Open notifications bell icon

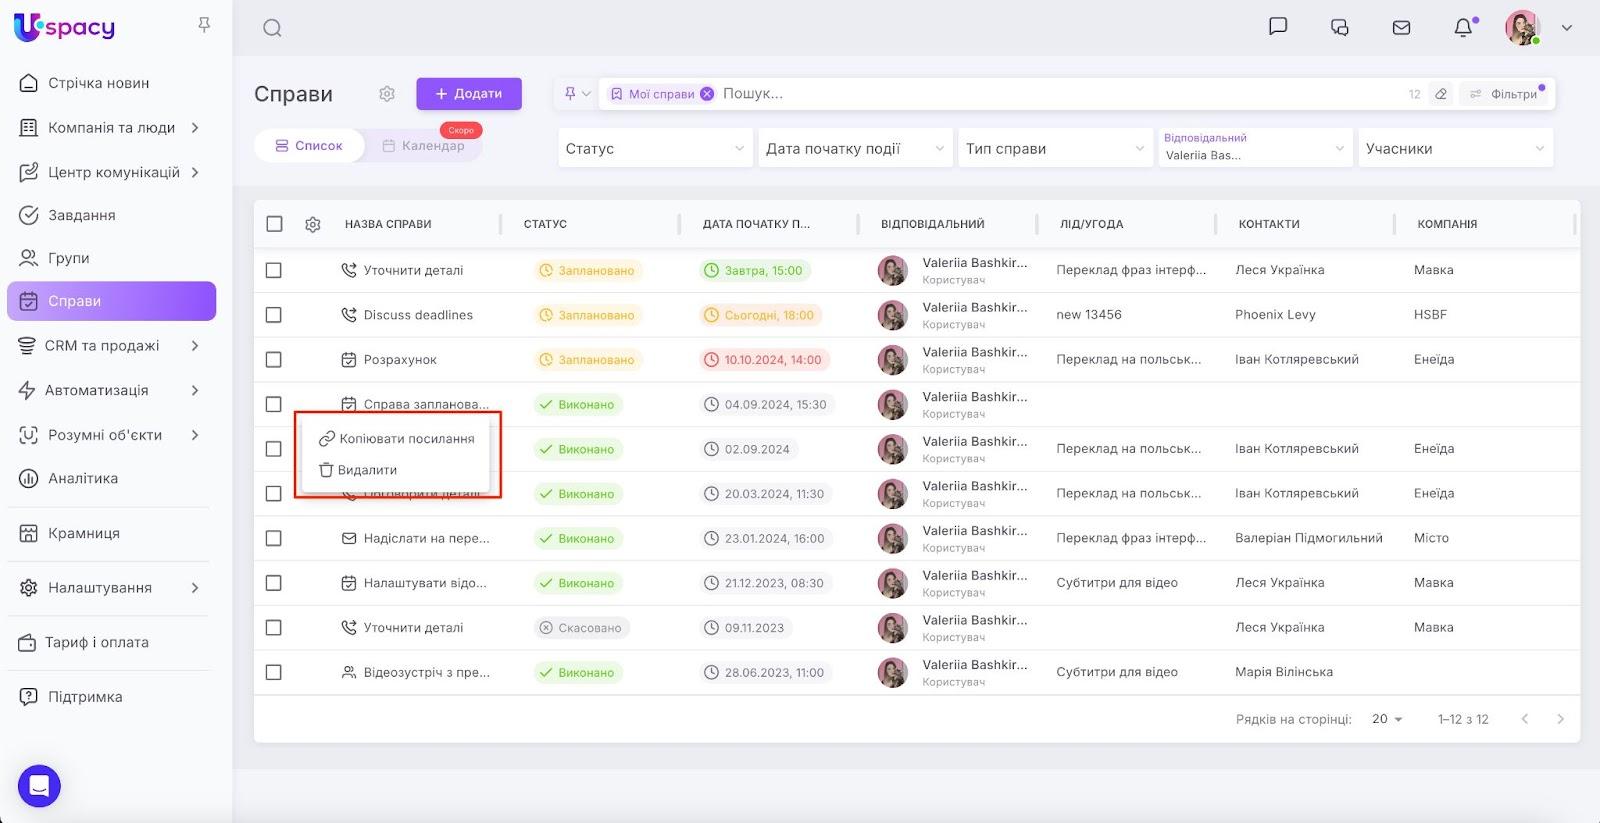pyautogui.click(x=1463, y=28)
